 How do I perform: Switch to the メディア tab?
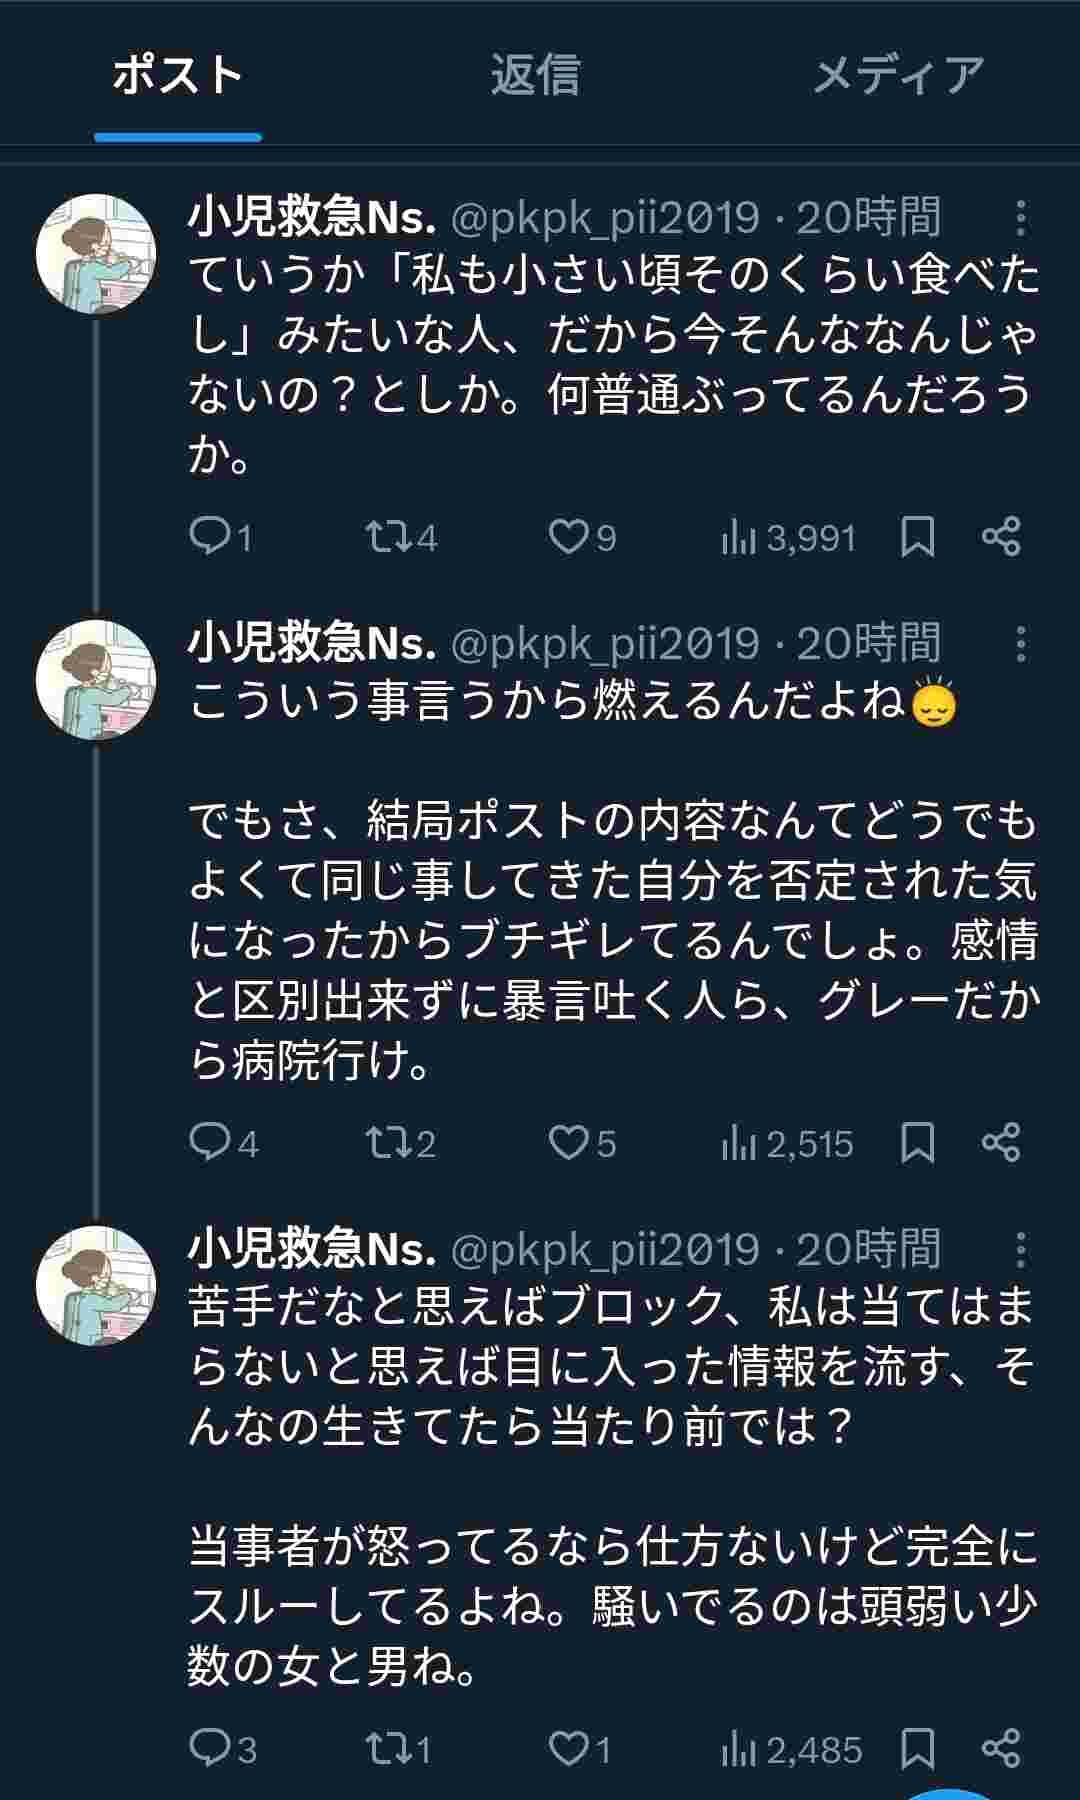coord(898,75)
